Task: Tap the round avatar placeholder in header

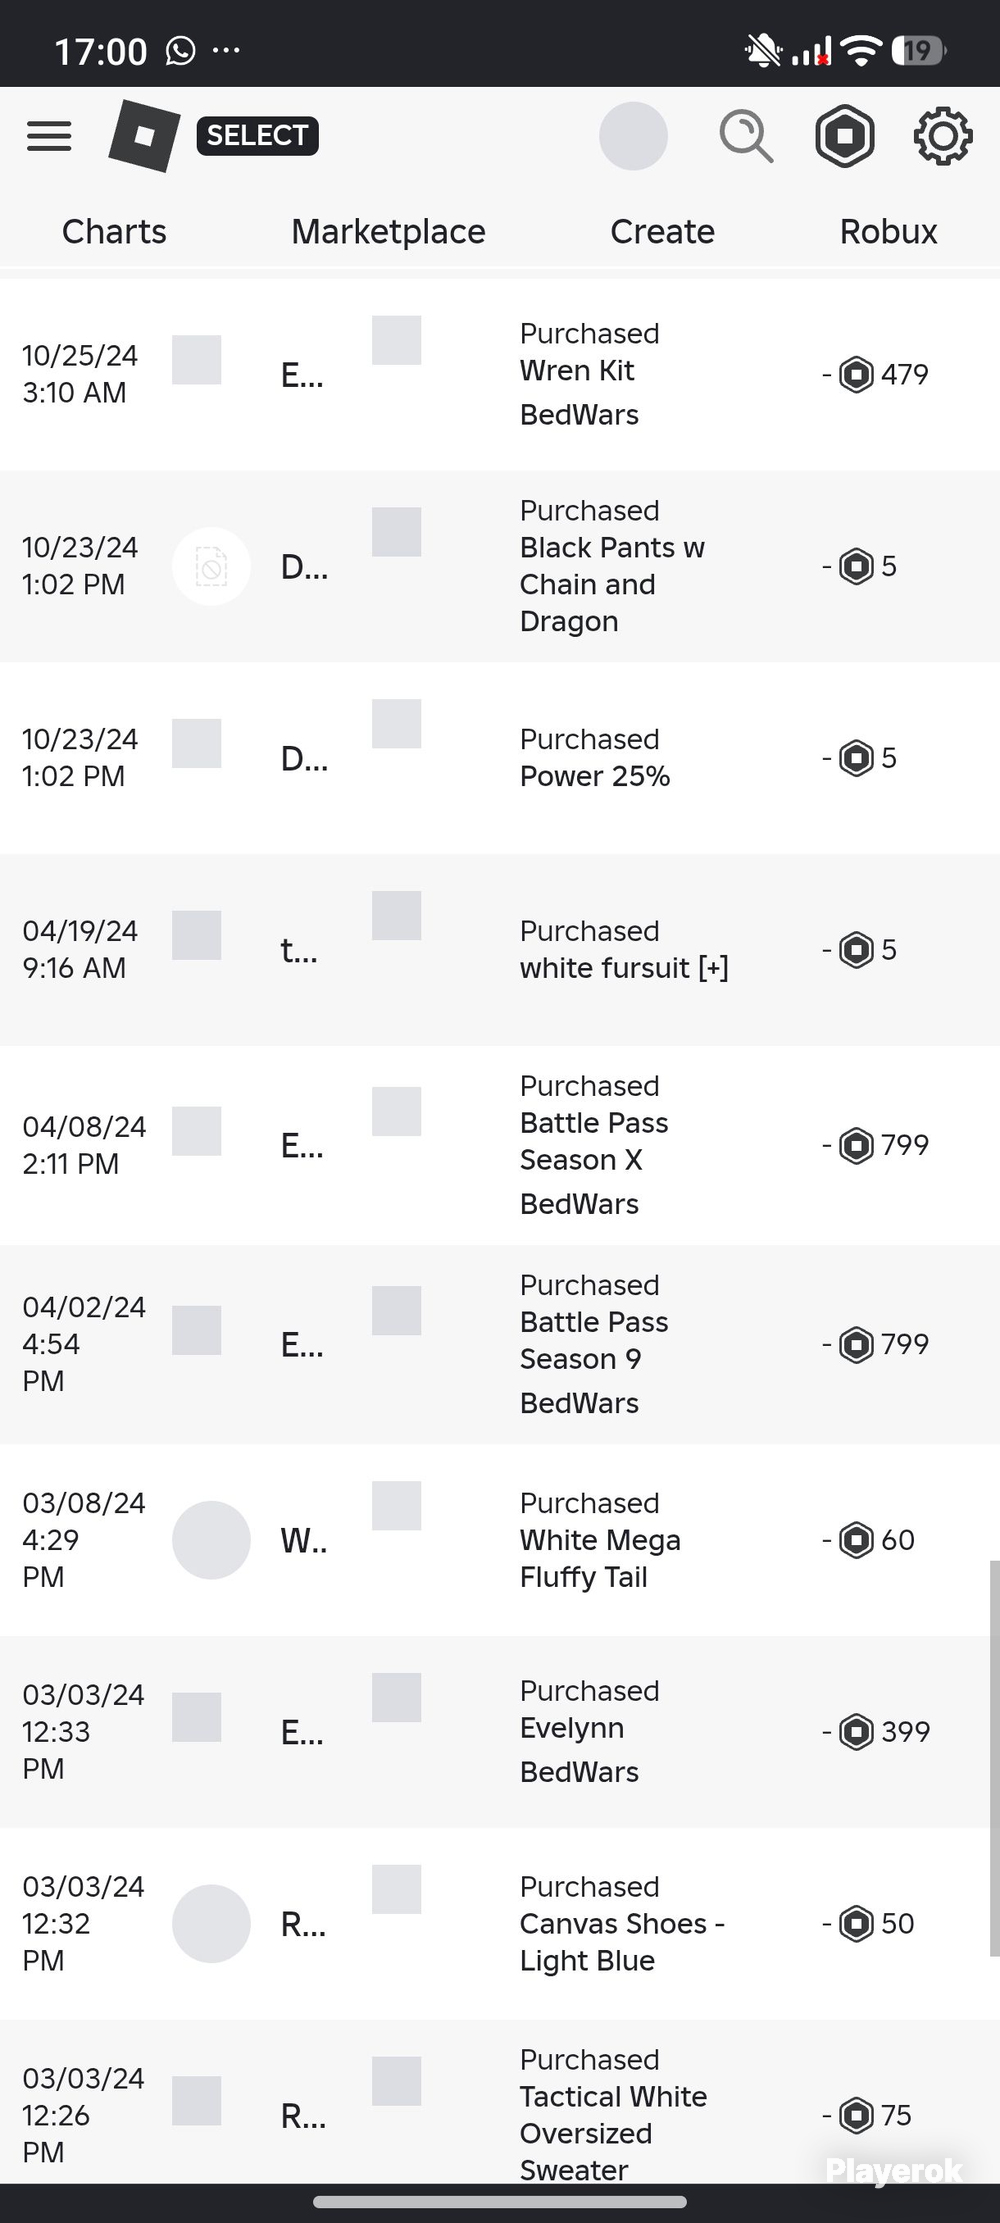Action: click(633, 136)
